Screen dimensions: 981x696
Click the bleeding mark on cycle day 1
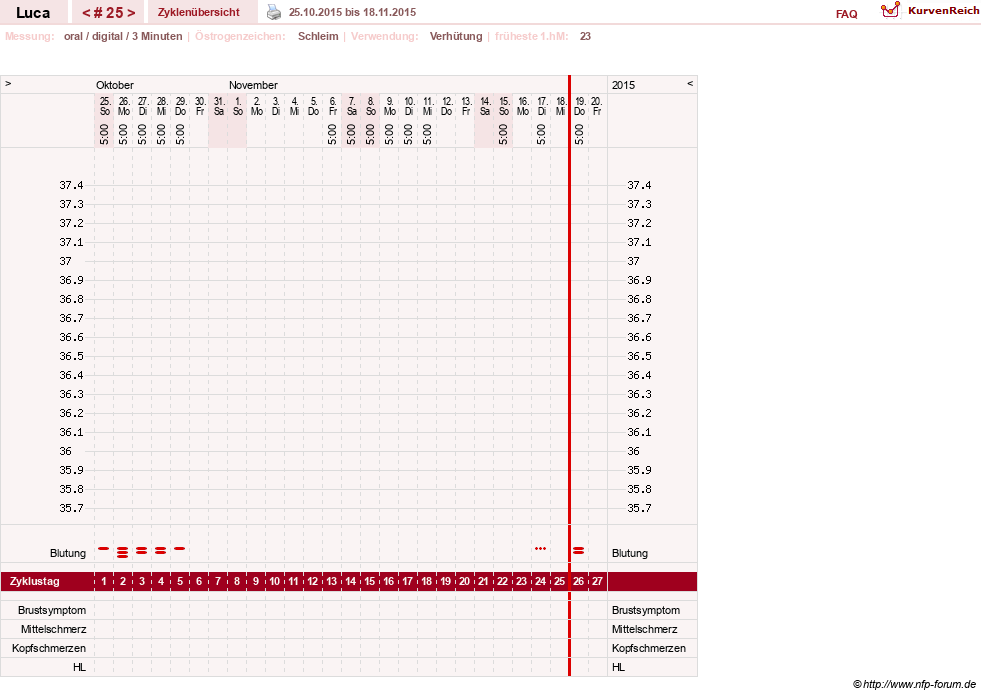[104, 548]
